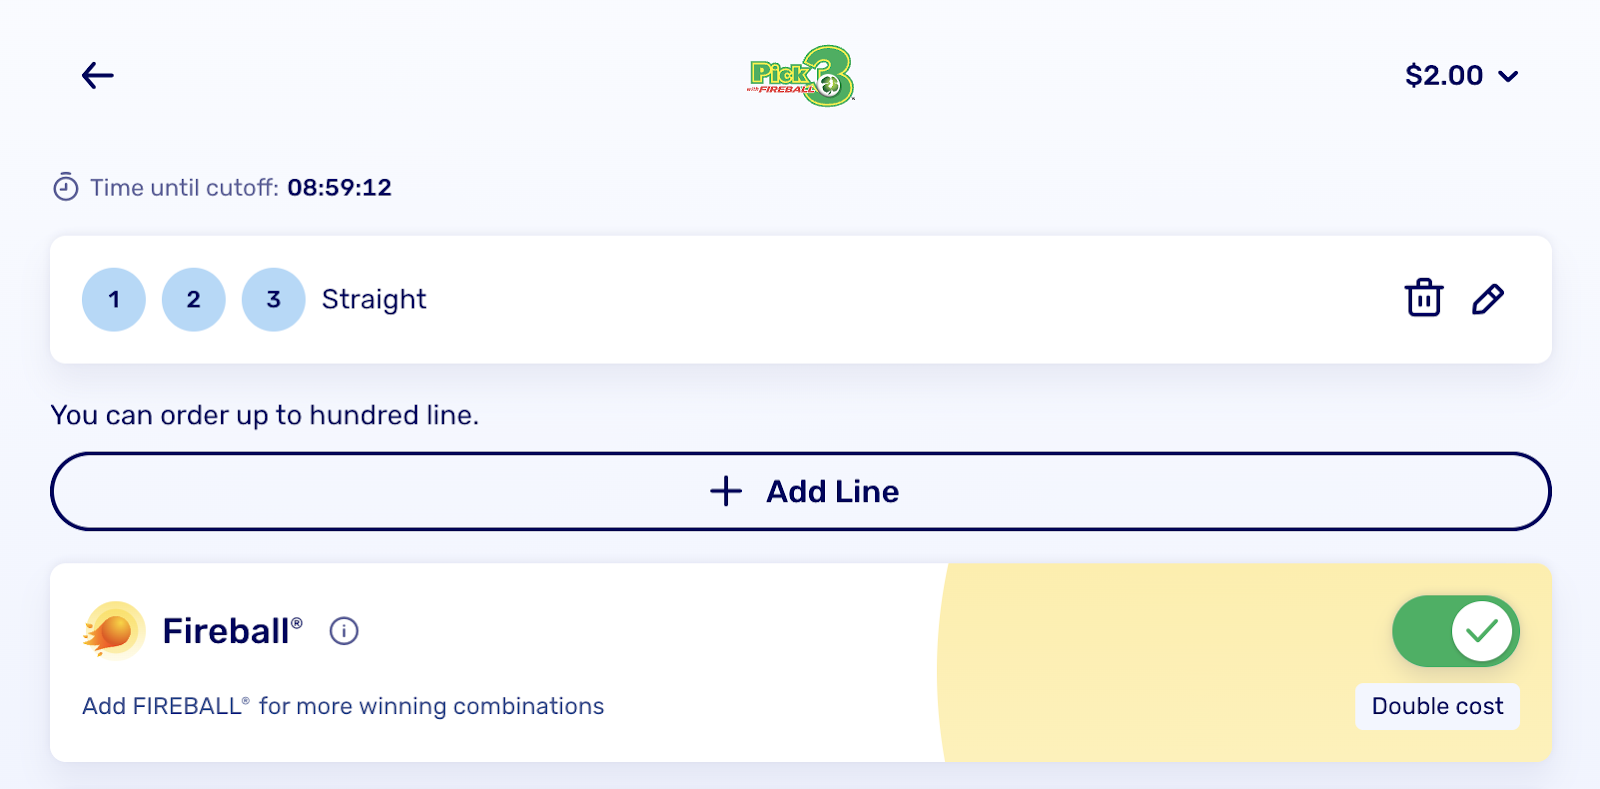Click the stopwatch icon beside cutoff time
Image resolution: width=1600 pixels, height=789 pixels.
[66, 187]
